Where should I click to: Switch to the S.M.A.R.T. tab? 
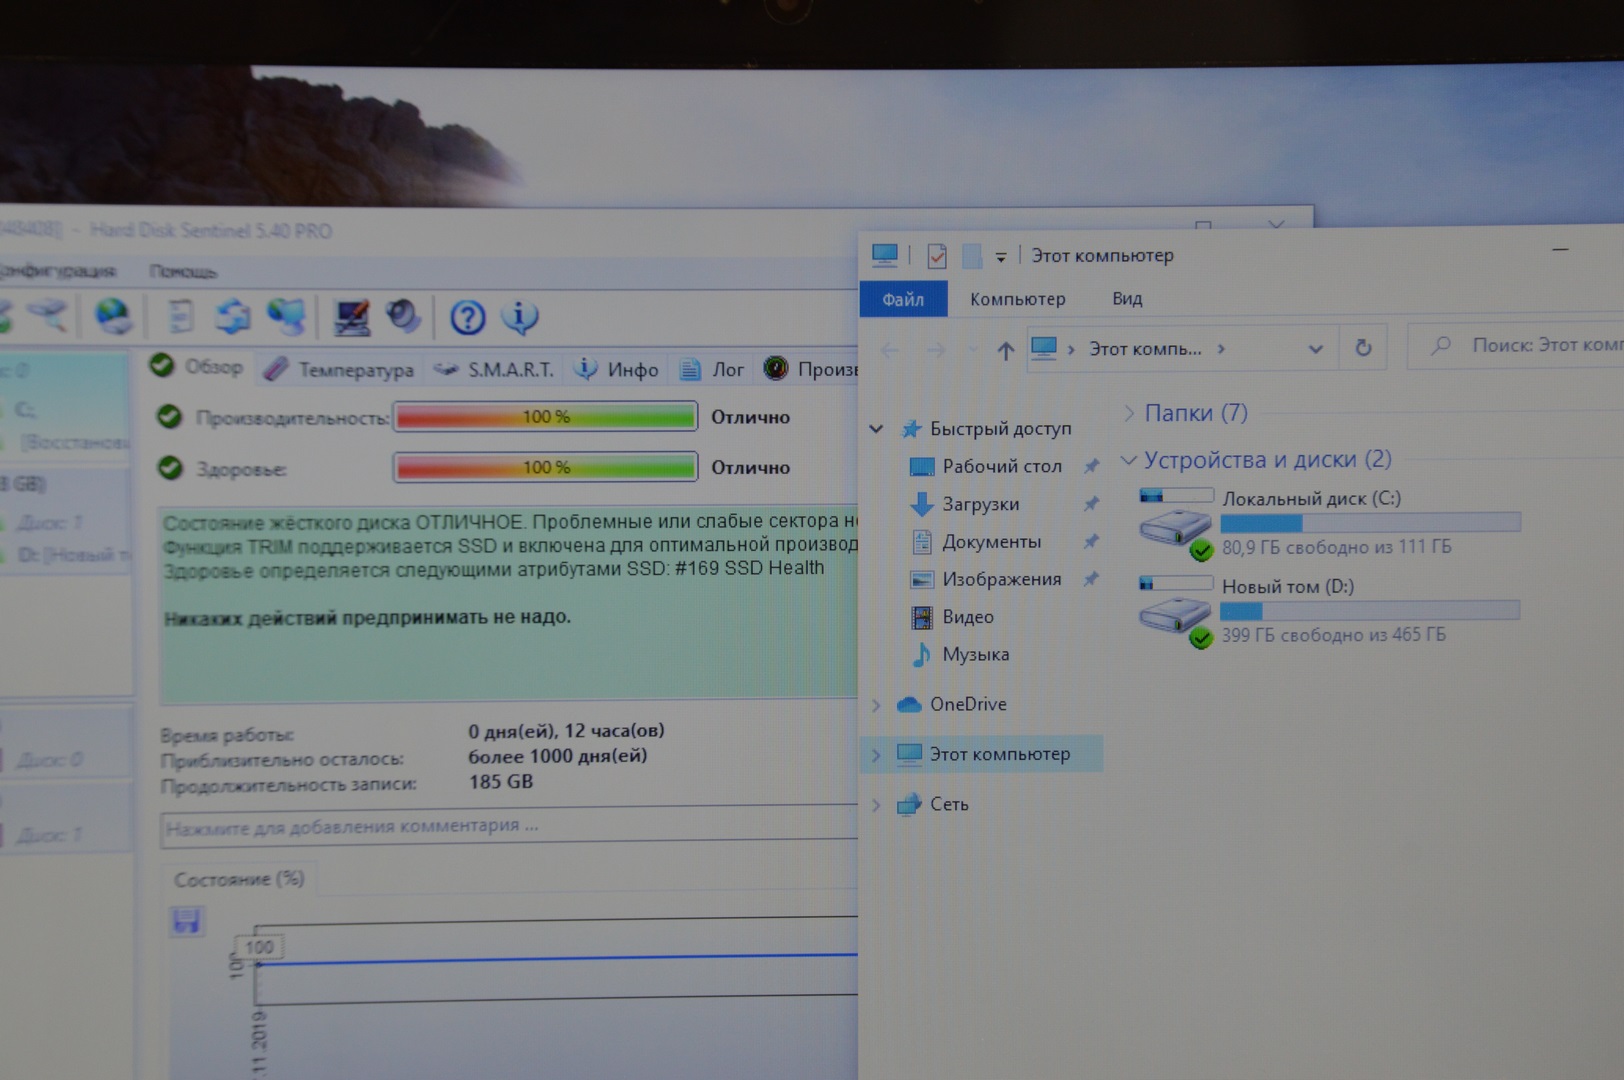(x=496, y=370)
